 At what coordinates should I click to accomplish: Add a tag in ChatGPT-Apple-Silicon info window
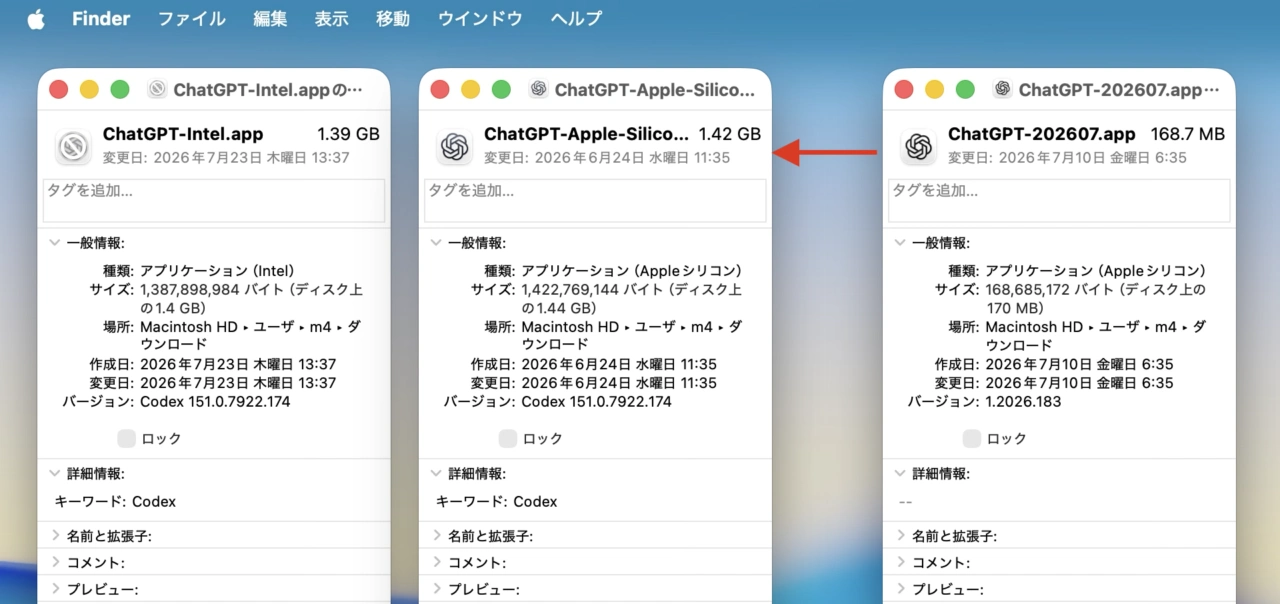[x=595, y=201]
